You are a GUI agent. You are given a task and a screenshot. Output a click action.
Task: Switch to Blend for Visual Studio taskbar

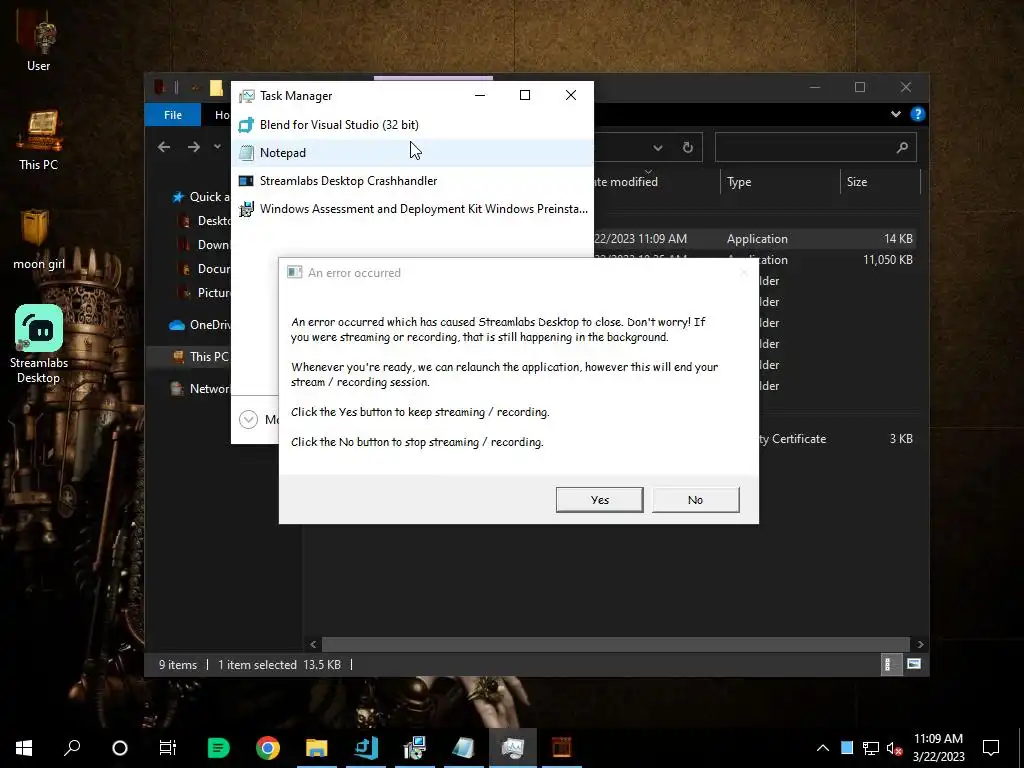click(366, 748)
